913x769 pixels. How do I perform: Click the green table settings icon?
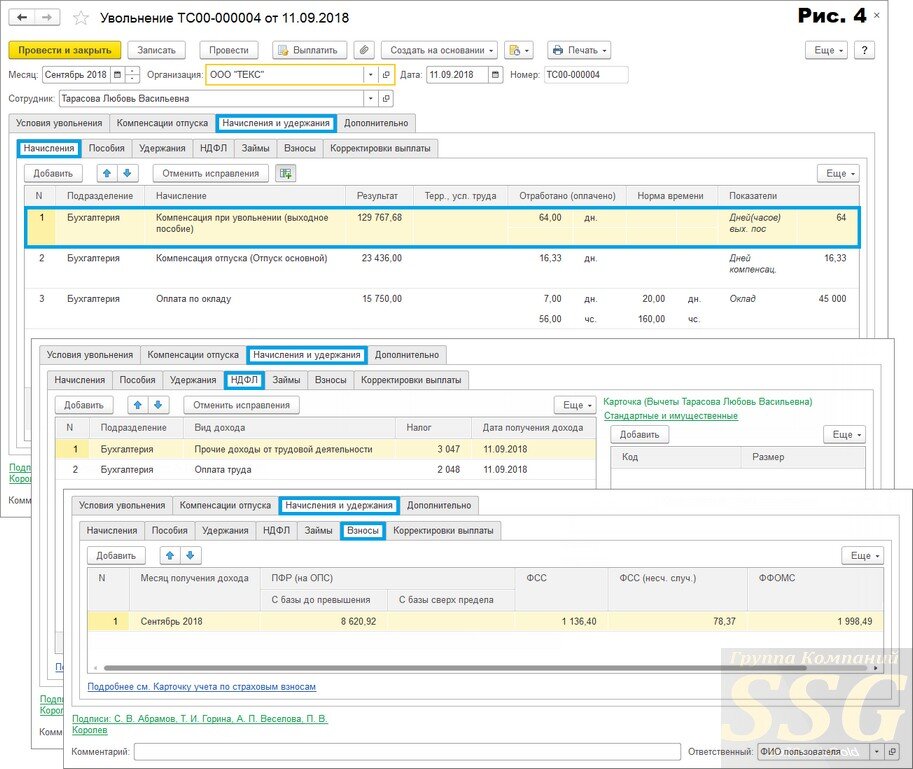(x=285, y=173)
